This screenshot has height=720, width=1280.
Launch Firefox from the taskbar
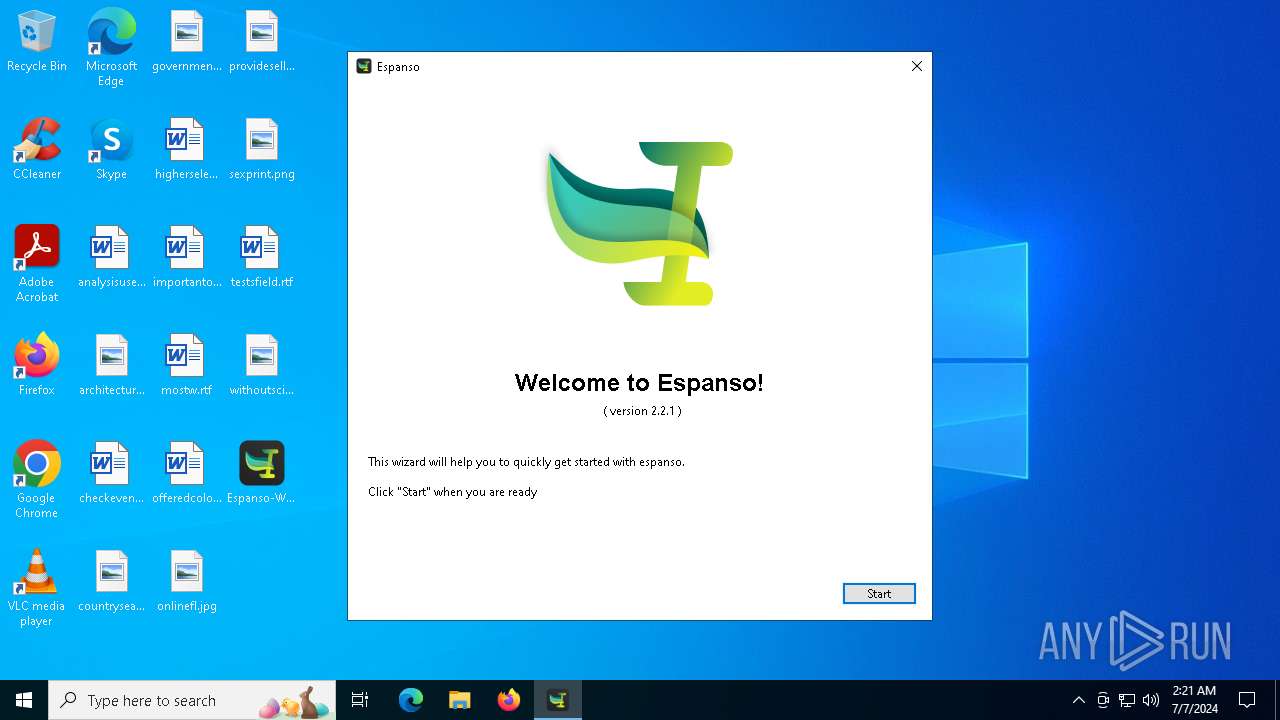[509, 700]
